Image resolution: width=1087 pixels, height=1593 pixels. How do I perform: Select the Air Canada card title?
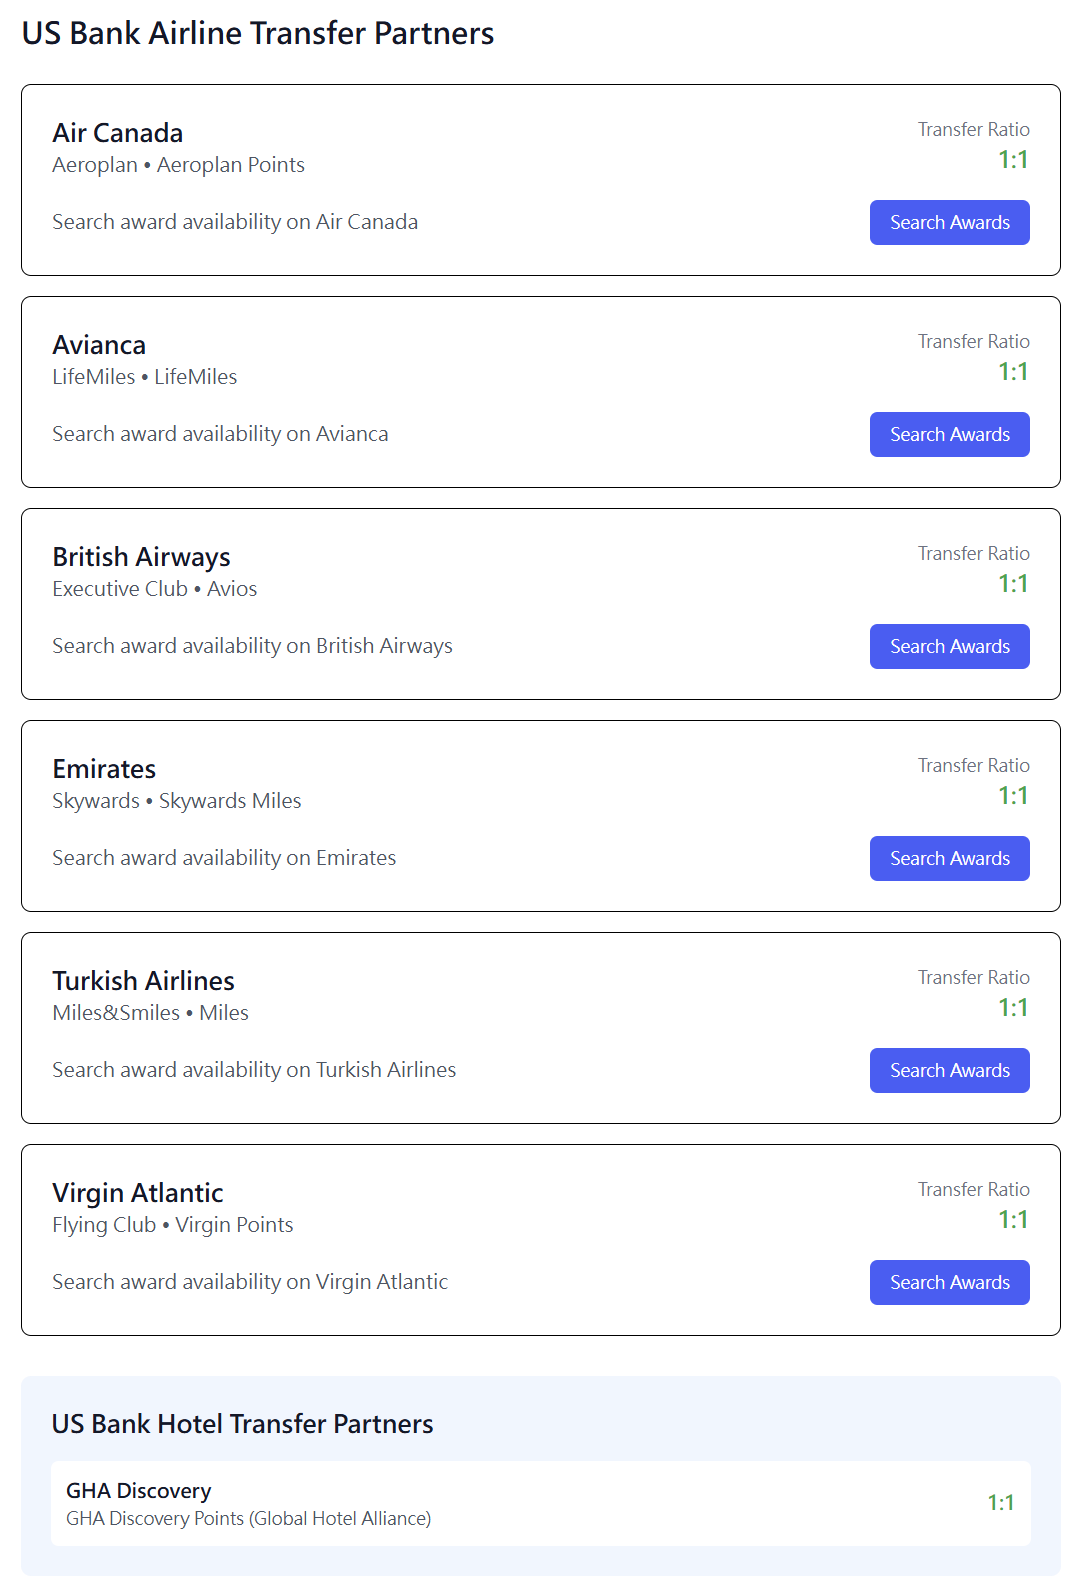point(118,133)
